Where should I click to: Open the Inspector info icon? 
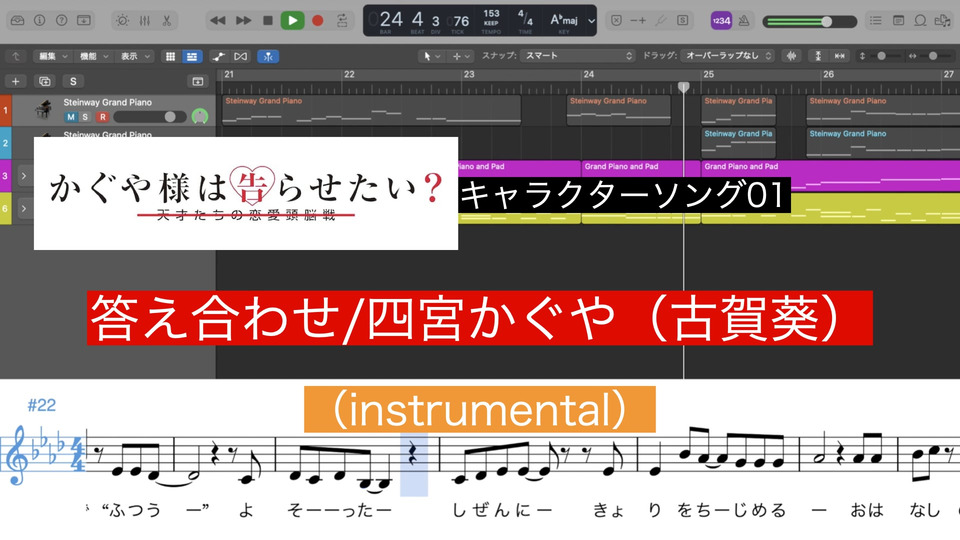40,20
